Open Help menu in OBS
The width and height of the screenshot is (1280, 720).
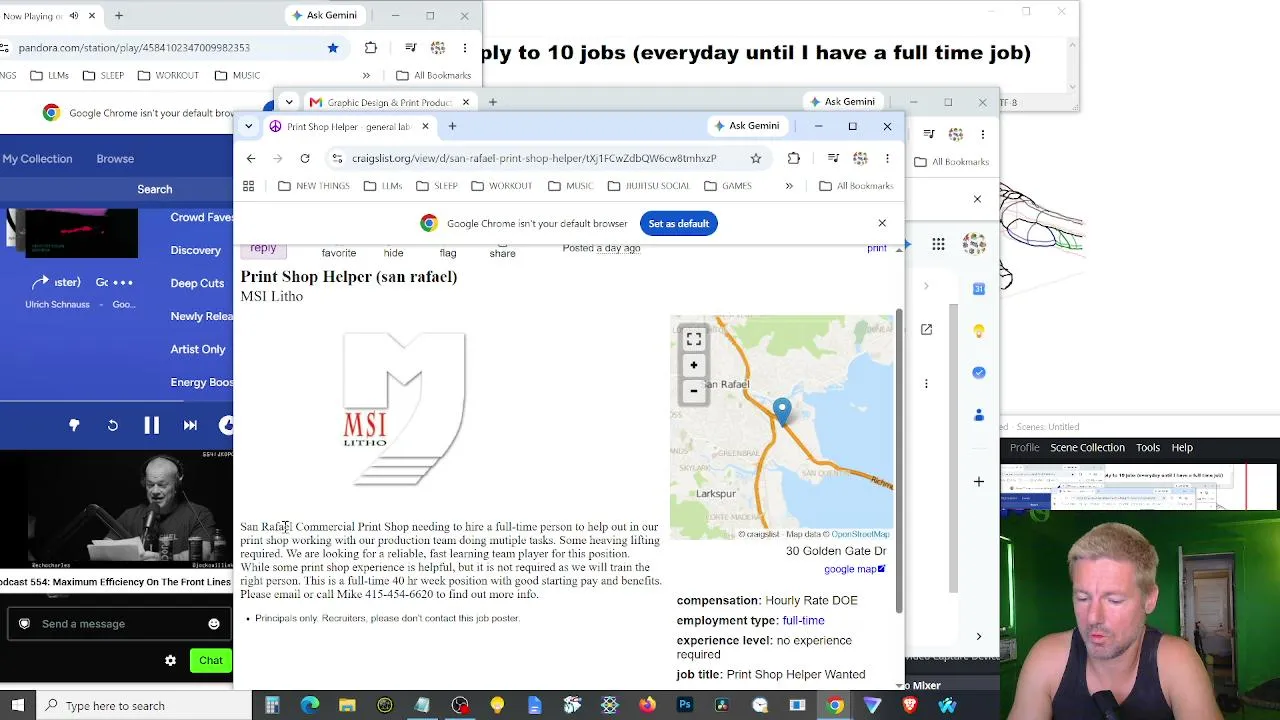point(1182,447)
